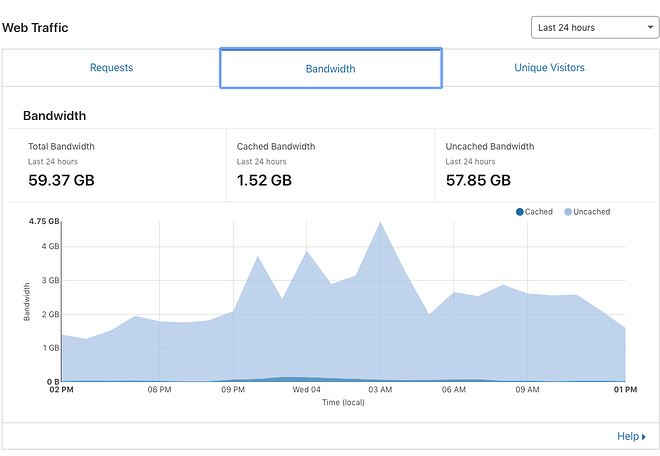This screenshot has height=456, width=660.
Task: Click the dark blue Cached legend dot
Action: coord(519,212)
